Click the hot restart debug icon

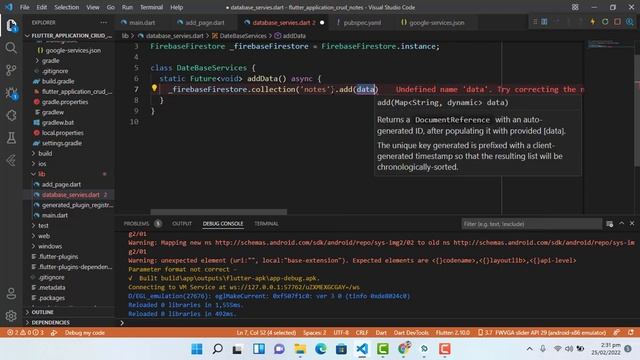point(605,22)
